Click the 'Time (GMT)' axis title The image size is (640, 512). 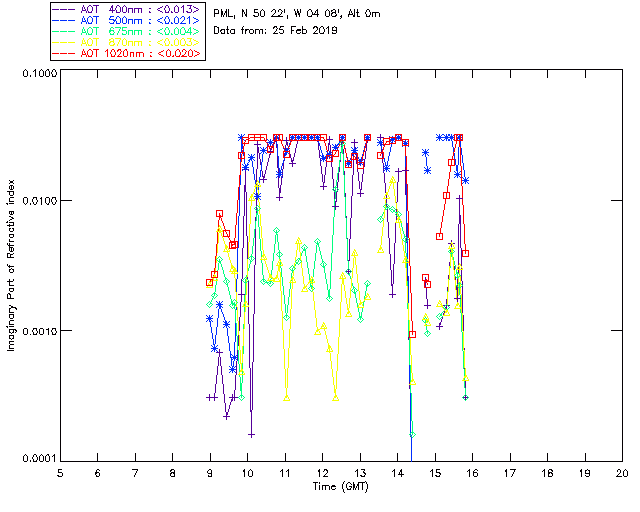tap(341, 487)
